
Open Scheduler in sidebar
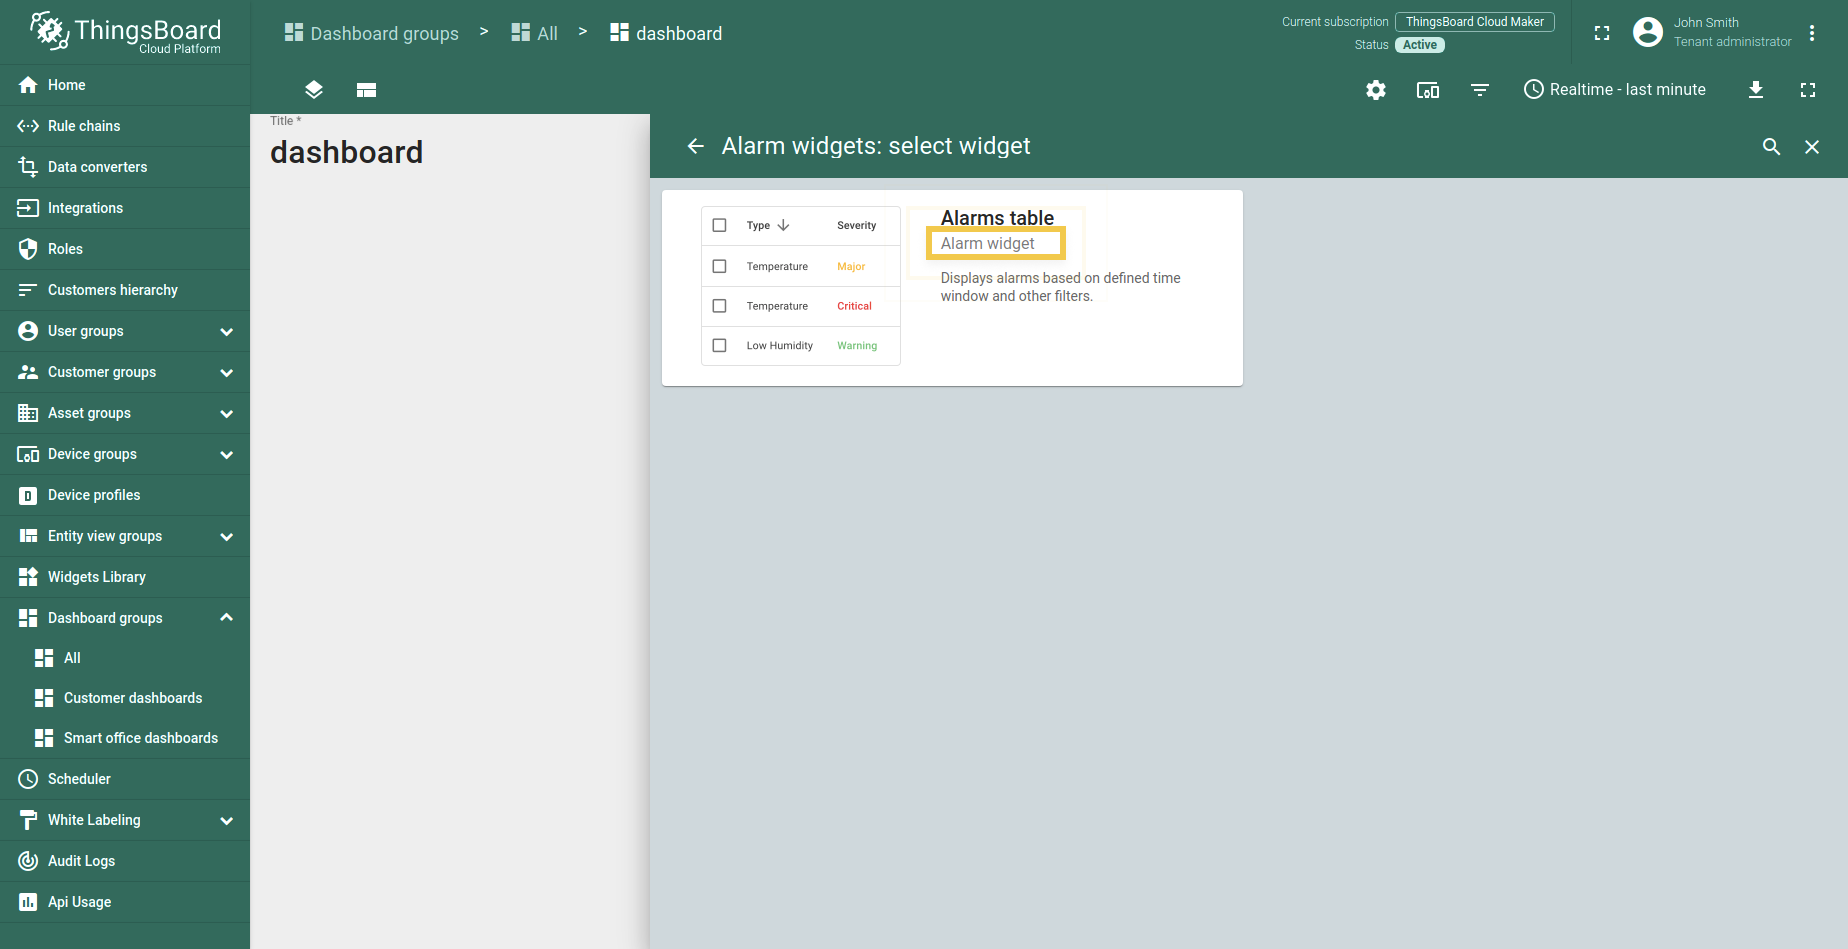click(125, 779)
